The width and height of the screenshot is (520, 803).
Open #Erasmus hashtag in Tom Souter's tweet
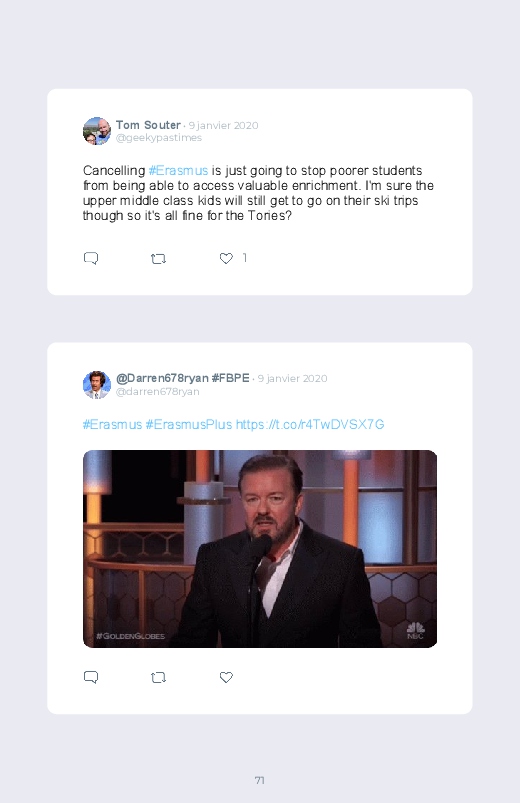click(178, 171)
